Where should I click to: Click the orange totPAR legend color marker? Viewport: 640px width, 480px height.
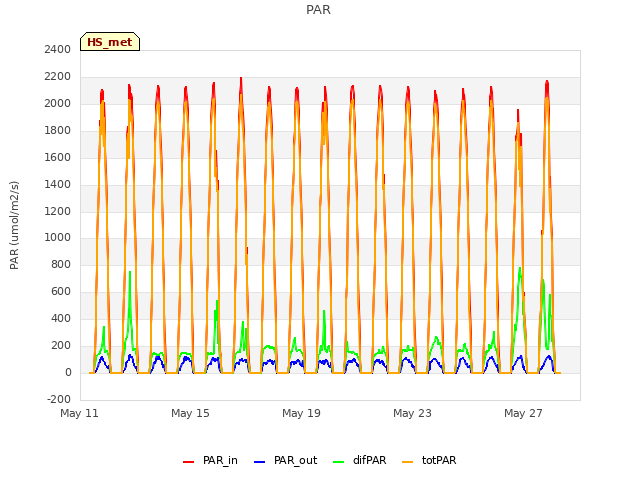408,462
